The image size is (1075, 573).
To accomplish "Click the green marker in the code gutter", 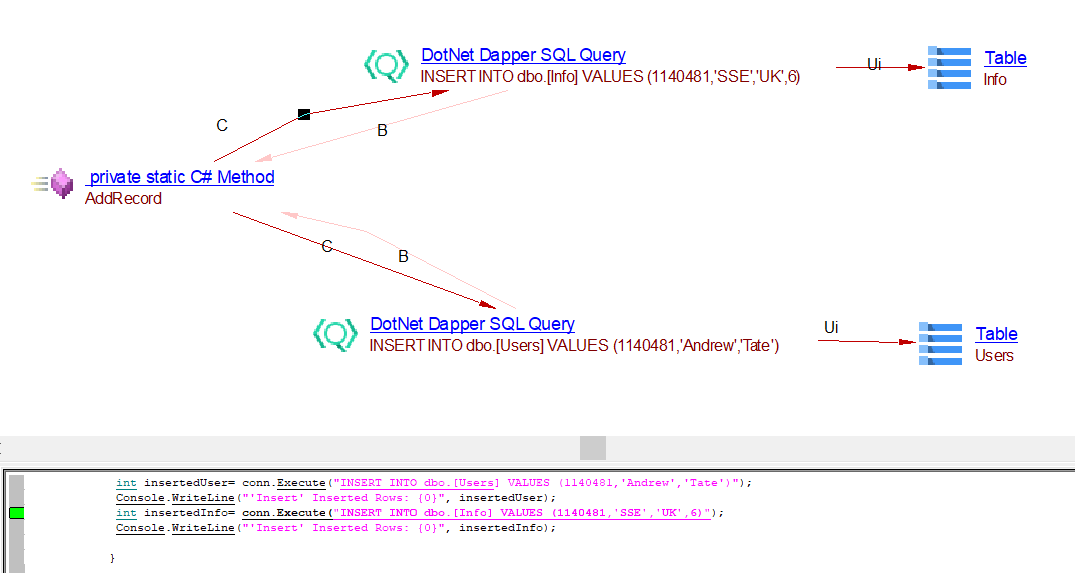I will click(x=16, y=513).
